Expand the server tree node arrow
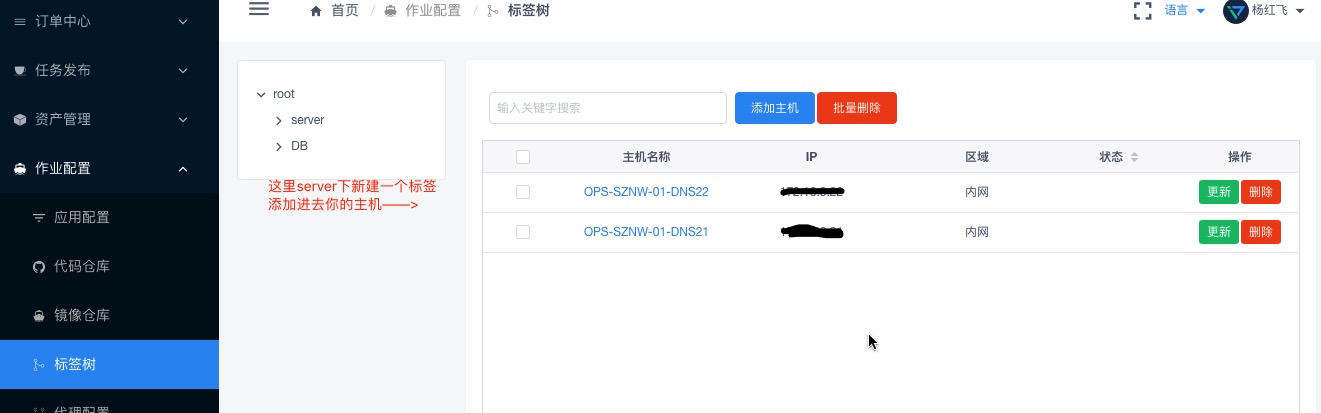The width and height of the screenshot is (1321, 413). click(279, 120)
